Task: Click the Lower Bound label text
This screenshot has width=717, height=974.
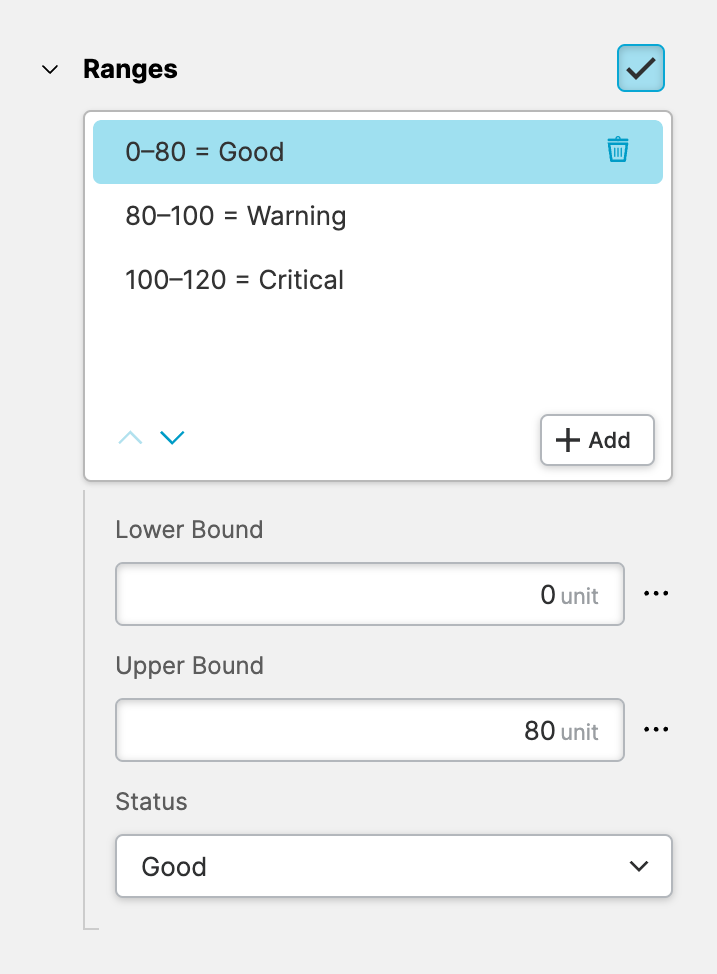Action: click(189, 530)
